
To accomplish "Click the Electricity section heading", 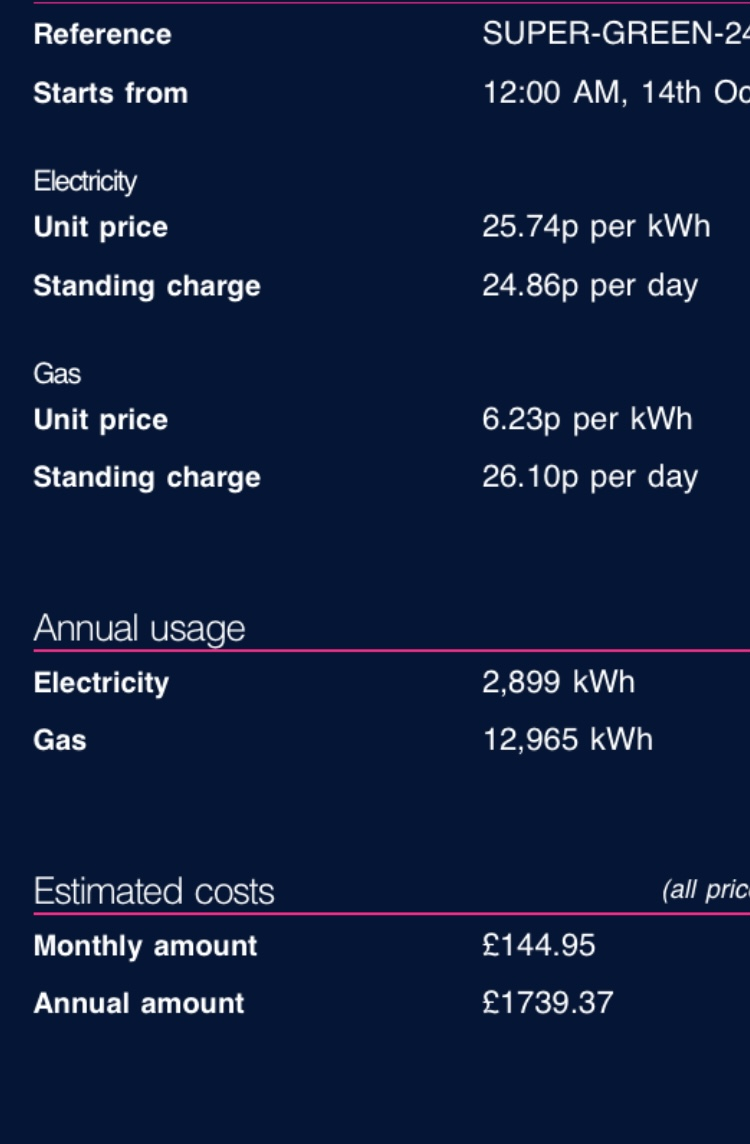I will (85, 181).
